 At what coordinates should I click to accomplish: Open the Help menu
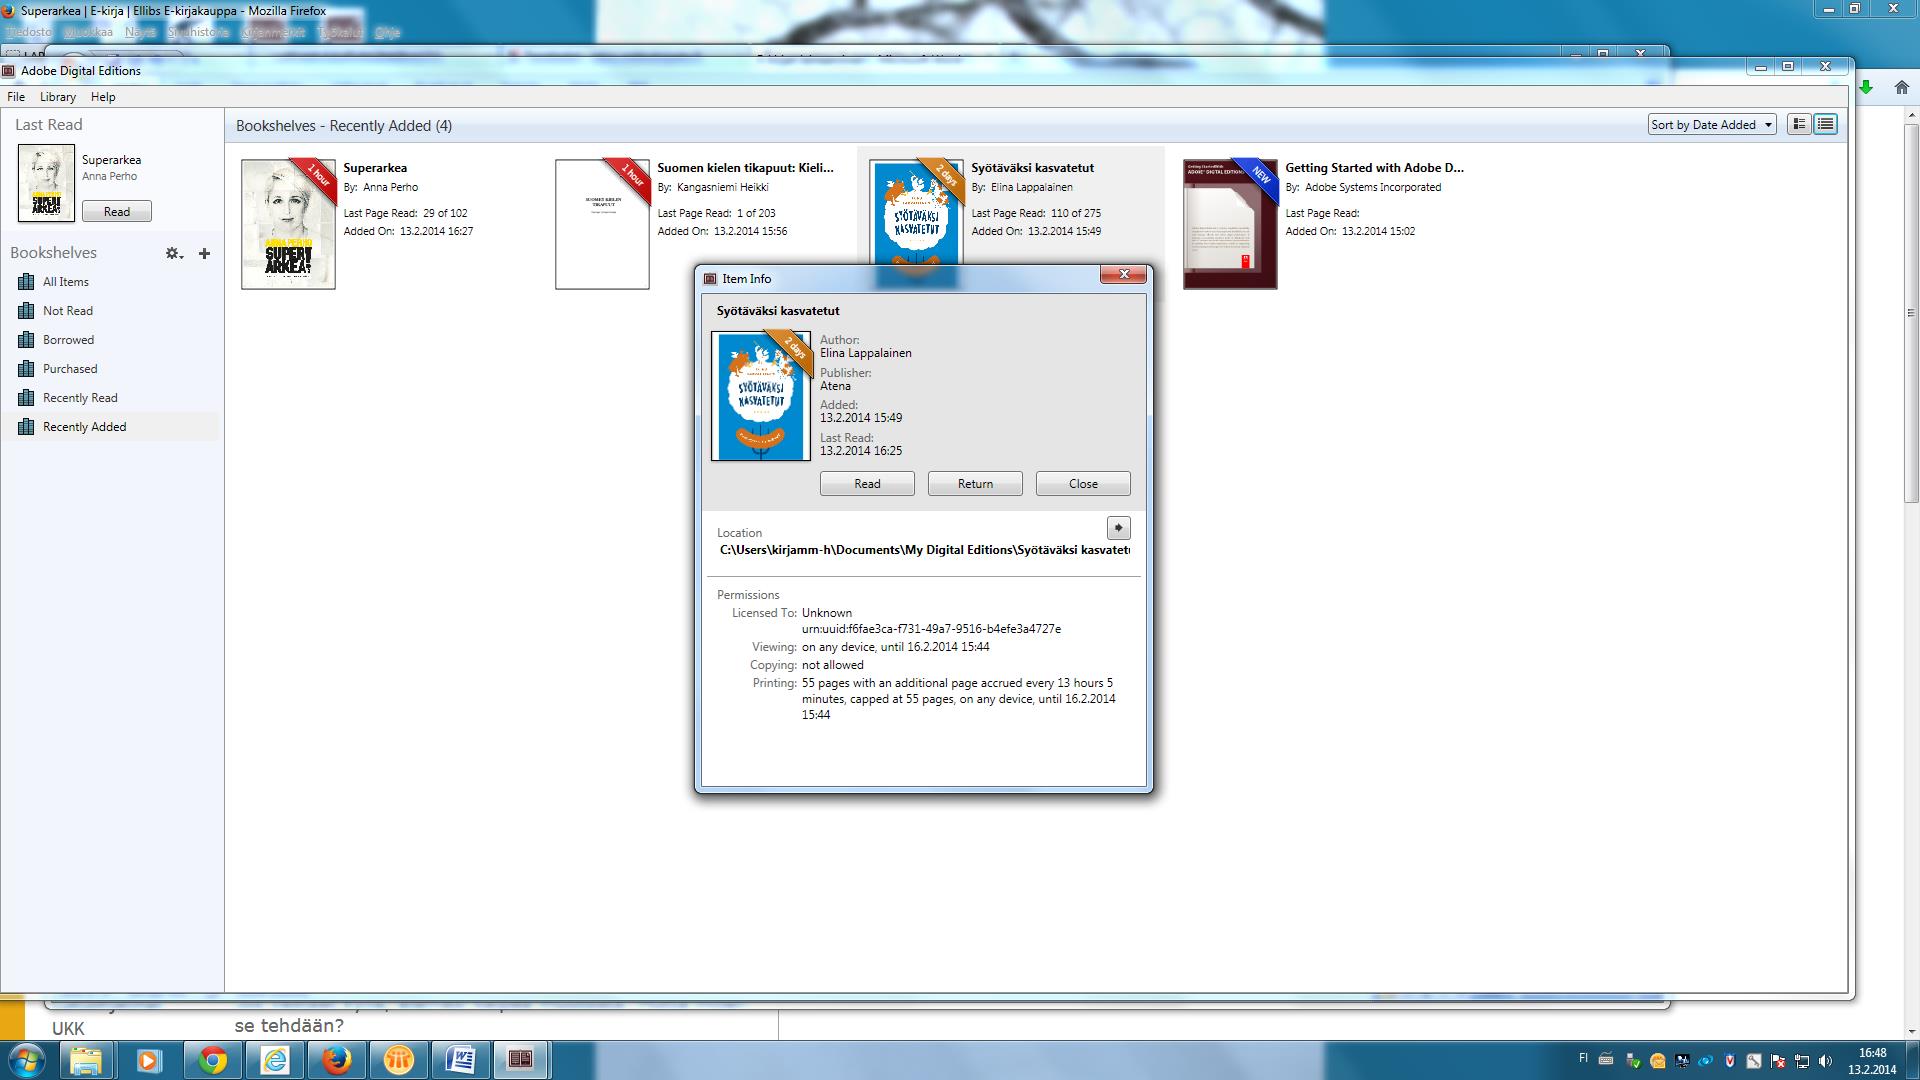pos(103,97)
